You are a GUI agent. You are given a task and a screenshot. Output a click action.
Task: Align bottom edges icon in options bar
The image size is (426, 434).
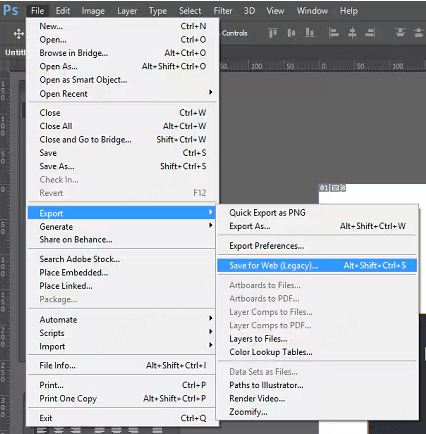coord(310,33)
